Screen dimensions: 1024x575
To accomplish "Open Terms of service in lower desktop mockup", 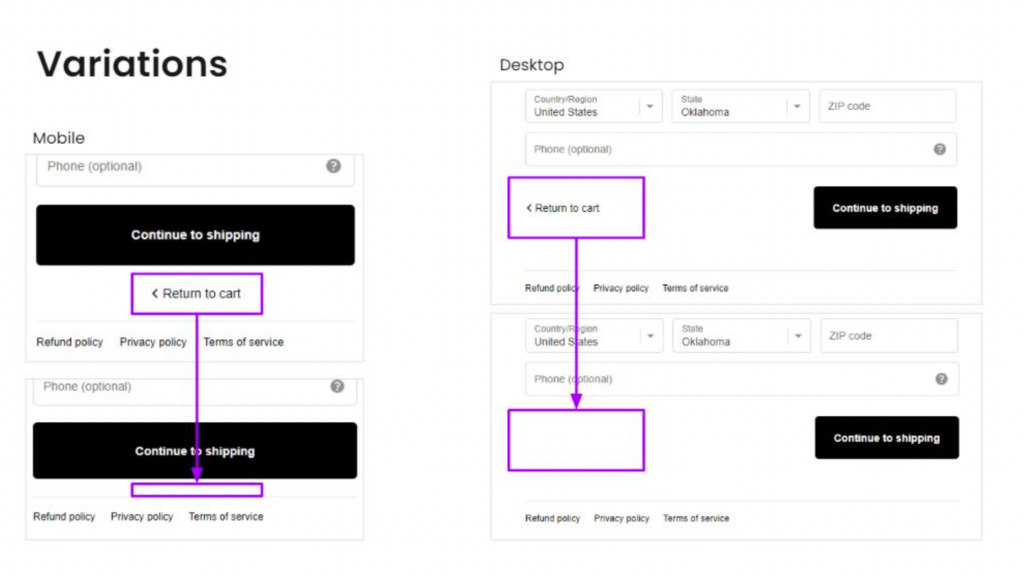I will coord(696,518).
